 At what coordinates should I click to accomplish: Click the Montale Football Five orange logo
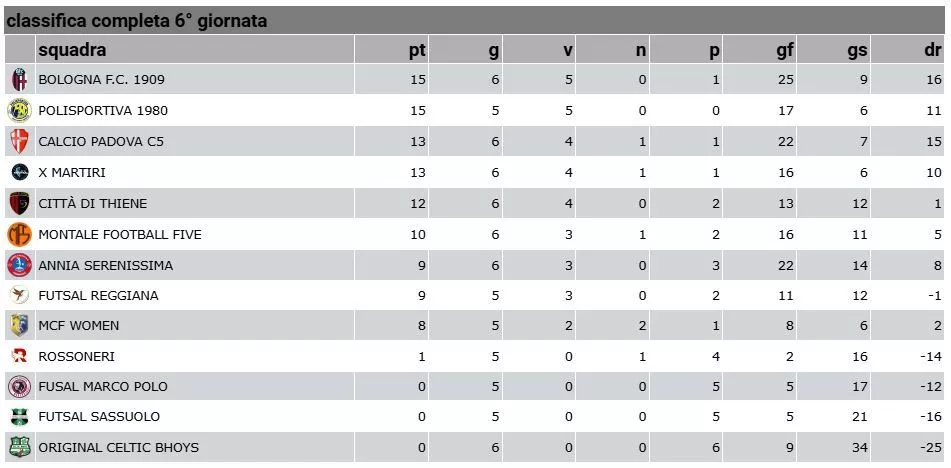coord(19,234)
